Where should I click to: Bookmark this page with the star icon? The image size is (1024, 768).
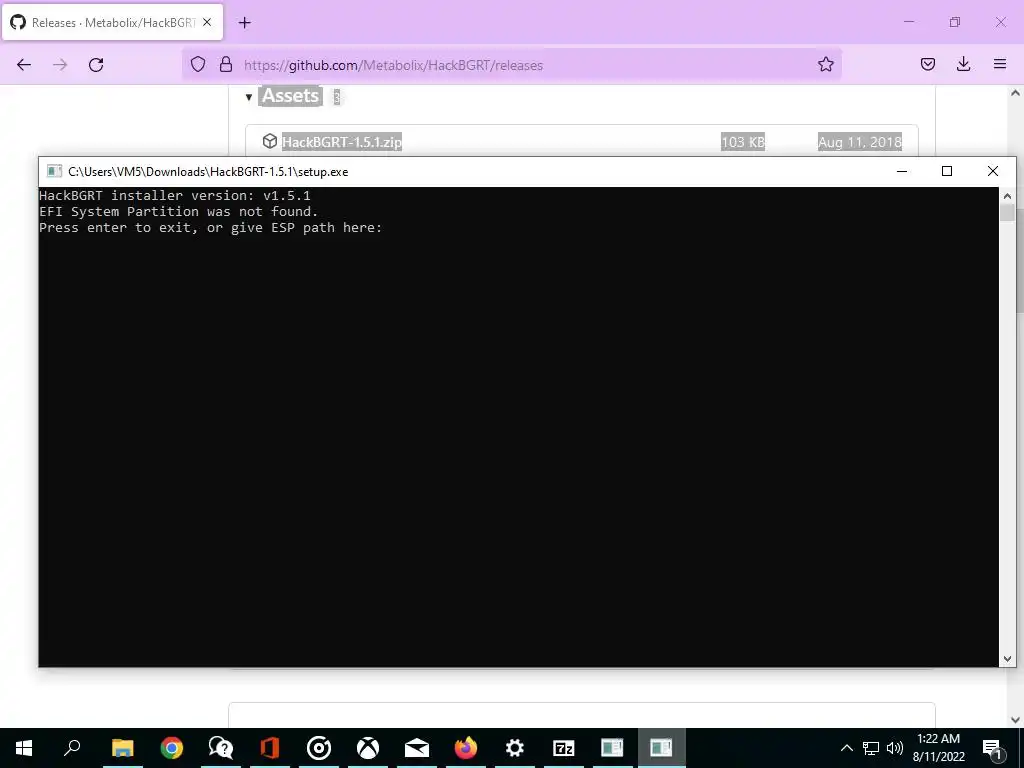825,64
